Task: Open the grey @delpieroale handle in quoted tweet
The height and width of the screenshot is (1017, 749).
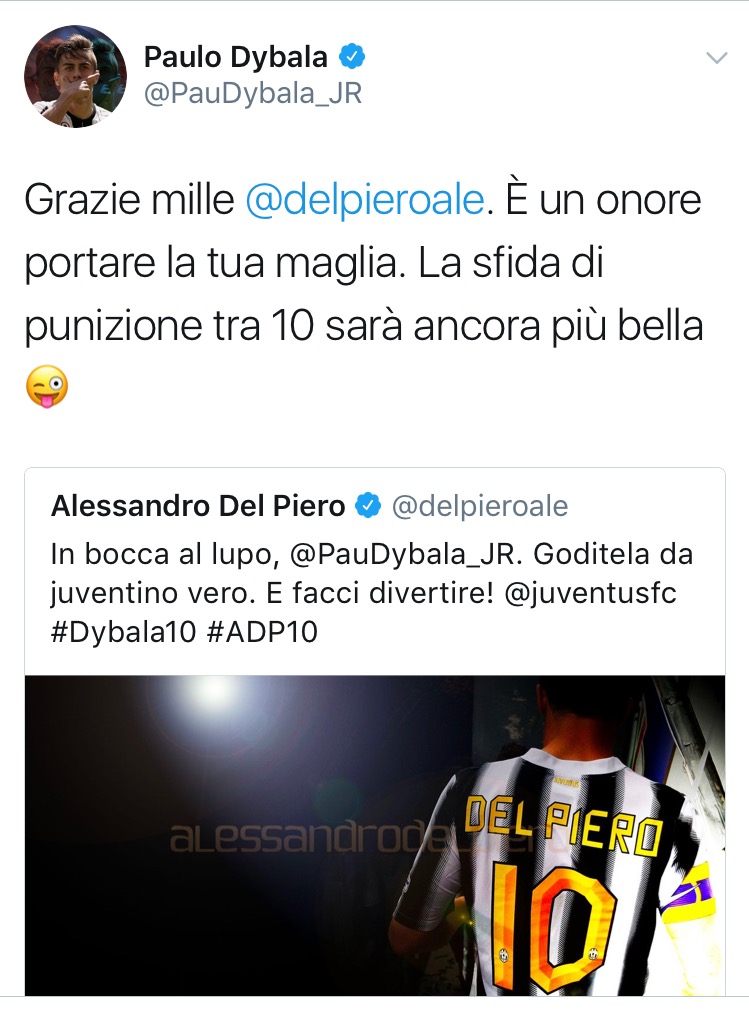Action: (x=480, y=506)
